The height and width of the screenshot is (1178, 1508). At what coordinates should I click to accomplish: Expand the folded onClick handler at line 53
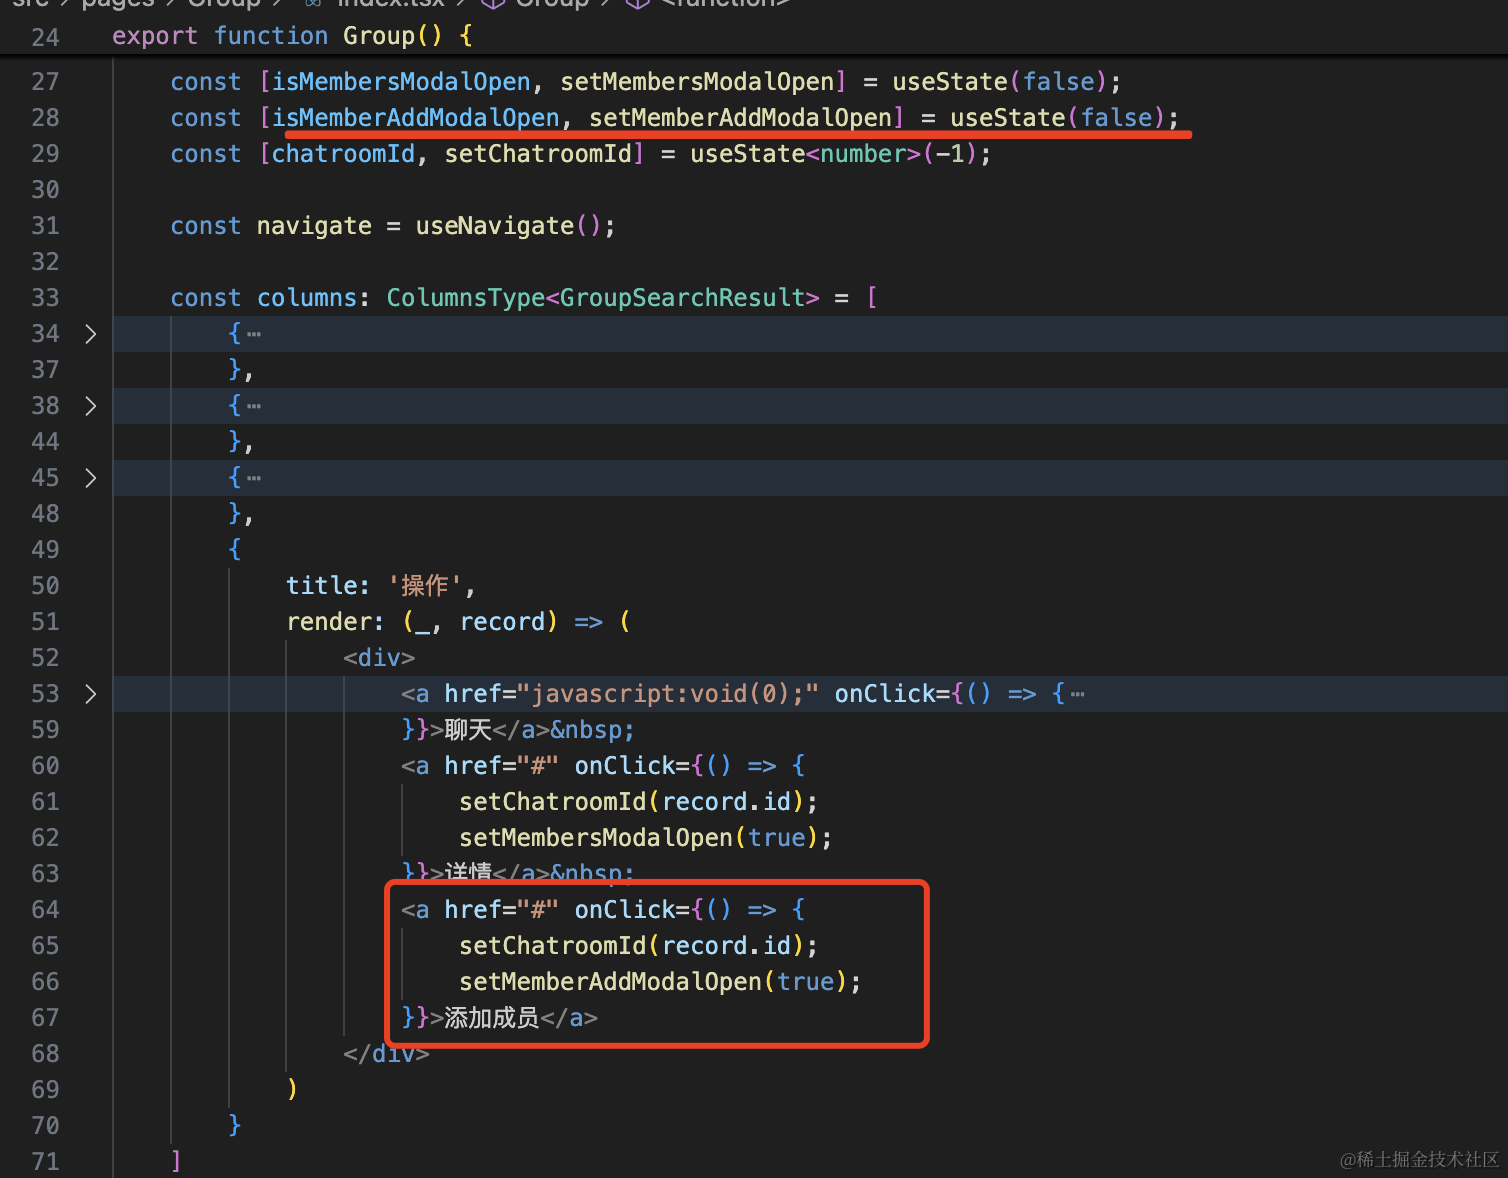91,694
